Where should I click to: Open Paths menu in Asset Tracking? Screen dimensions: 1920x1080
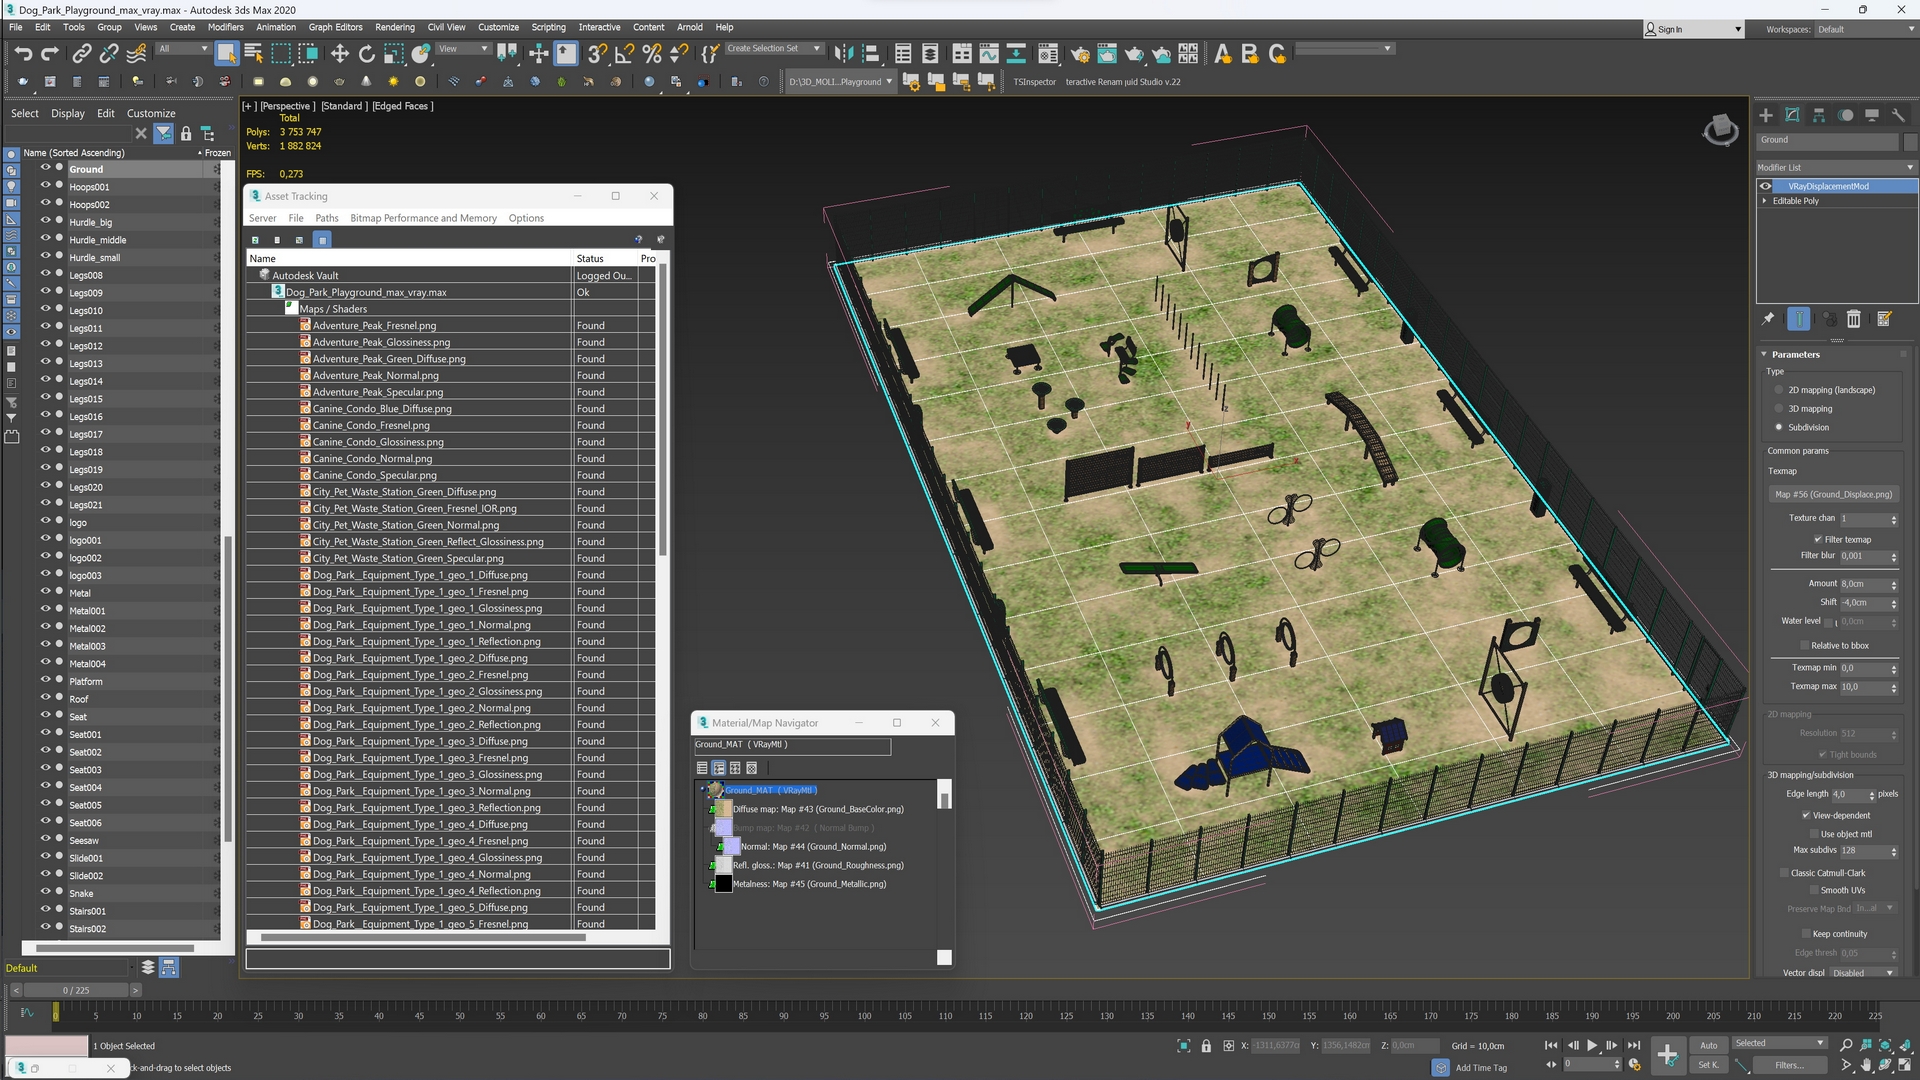click(x=326, y=218)
